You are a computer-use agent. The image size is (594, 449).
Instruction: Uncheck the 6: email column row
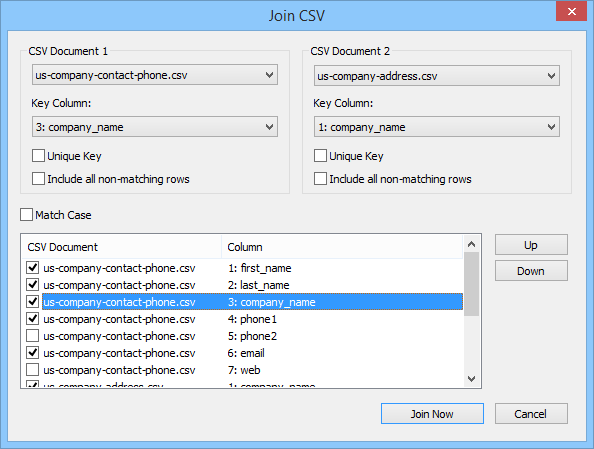point(33,353)
